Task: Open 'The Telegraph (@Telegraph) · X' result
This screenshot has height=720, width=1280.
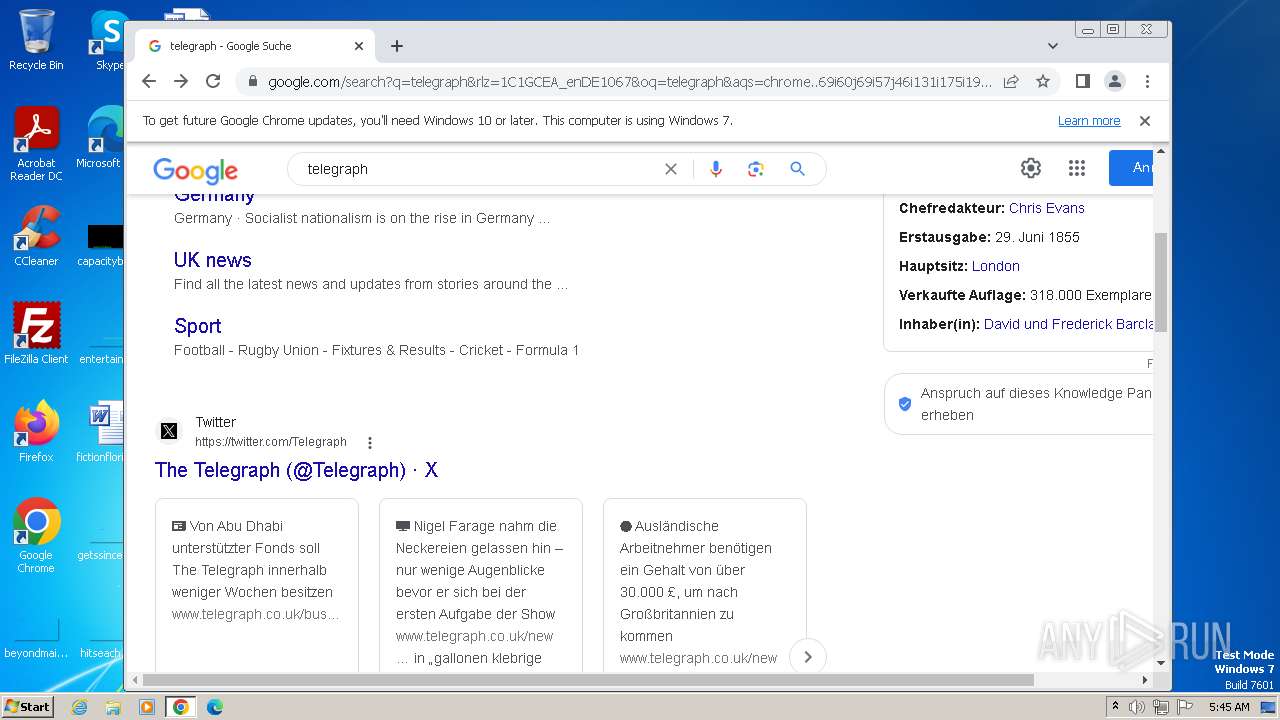Action: point(296,470)
